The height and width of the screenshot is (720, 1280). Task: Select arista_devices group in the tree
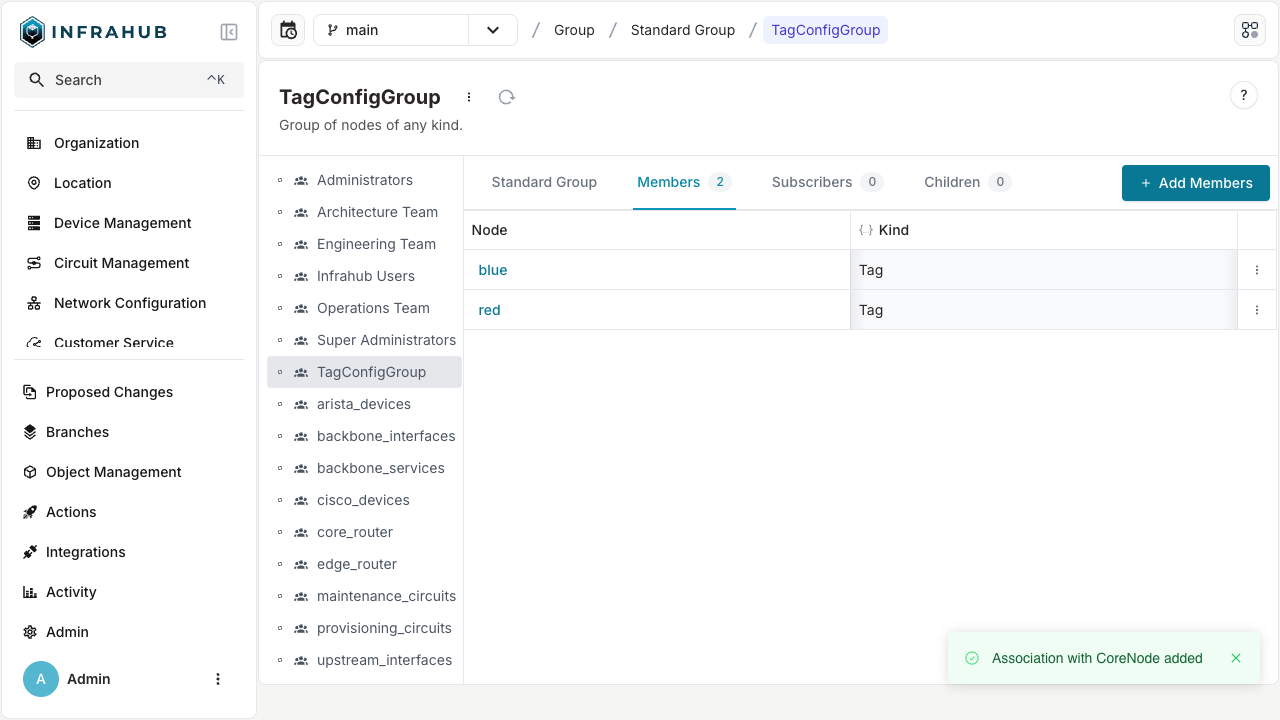point(363,404)
